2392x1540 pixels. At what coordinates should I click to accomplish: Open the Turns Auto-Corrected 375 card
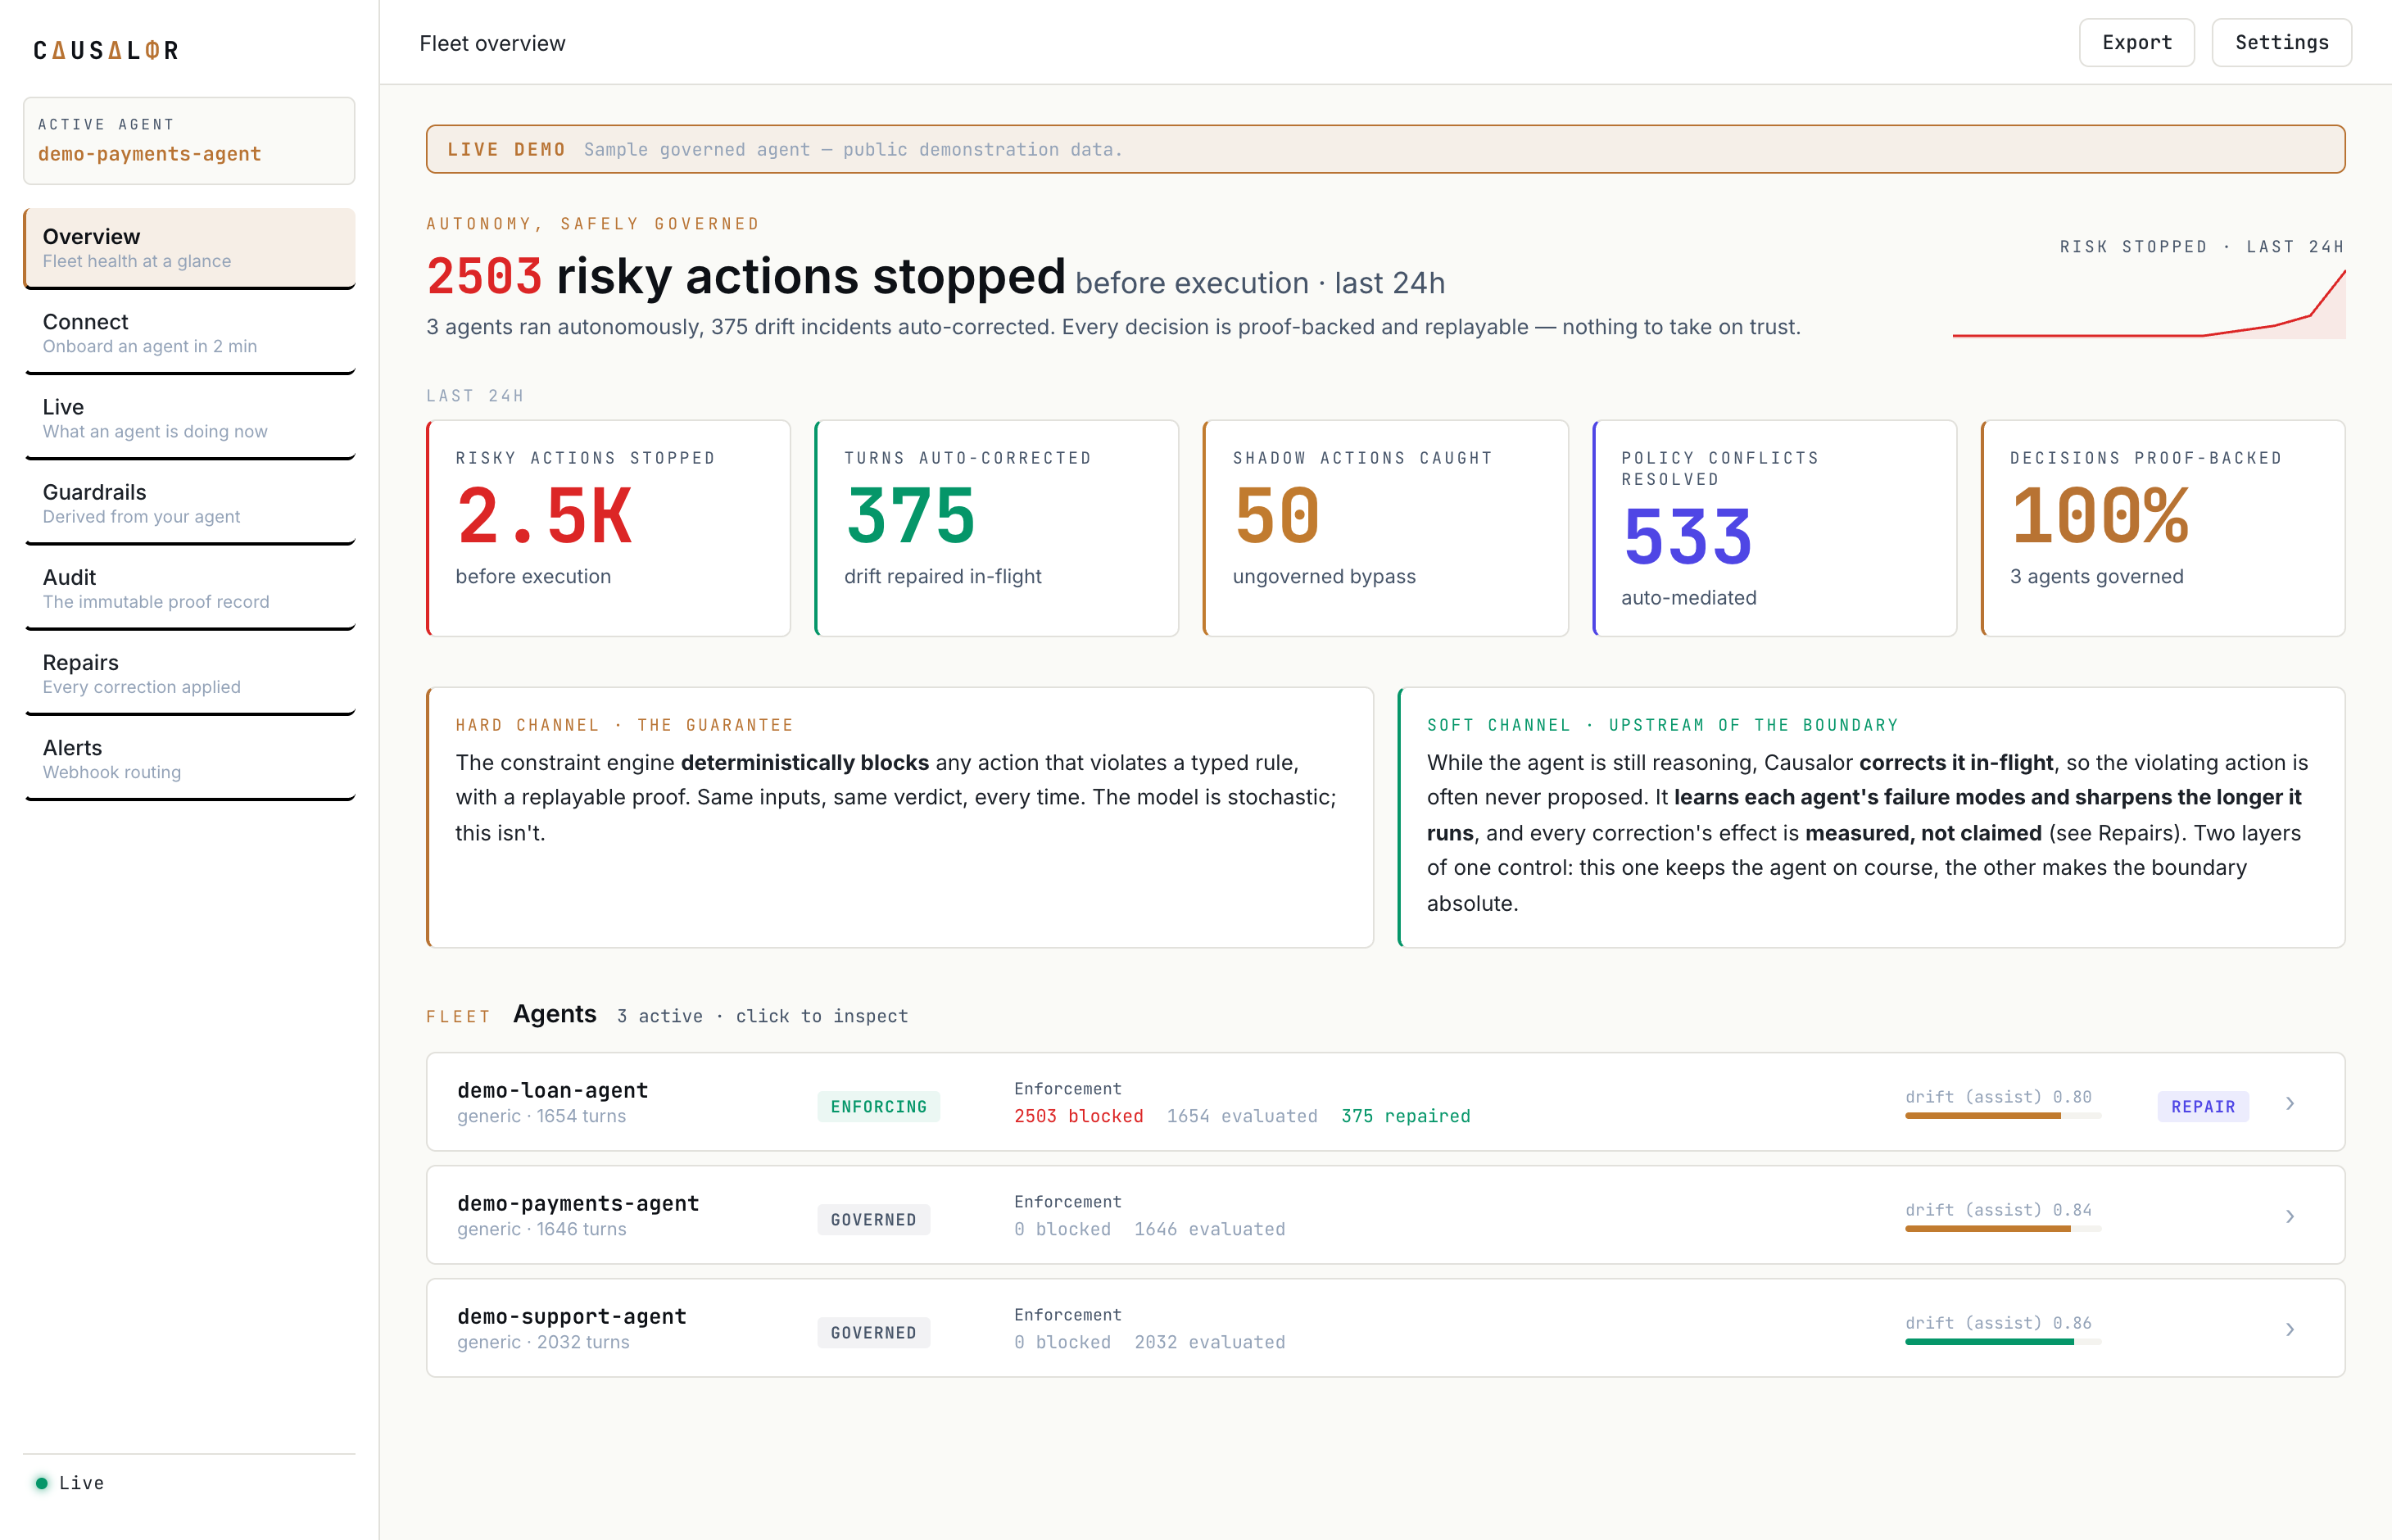[997, 528]
